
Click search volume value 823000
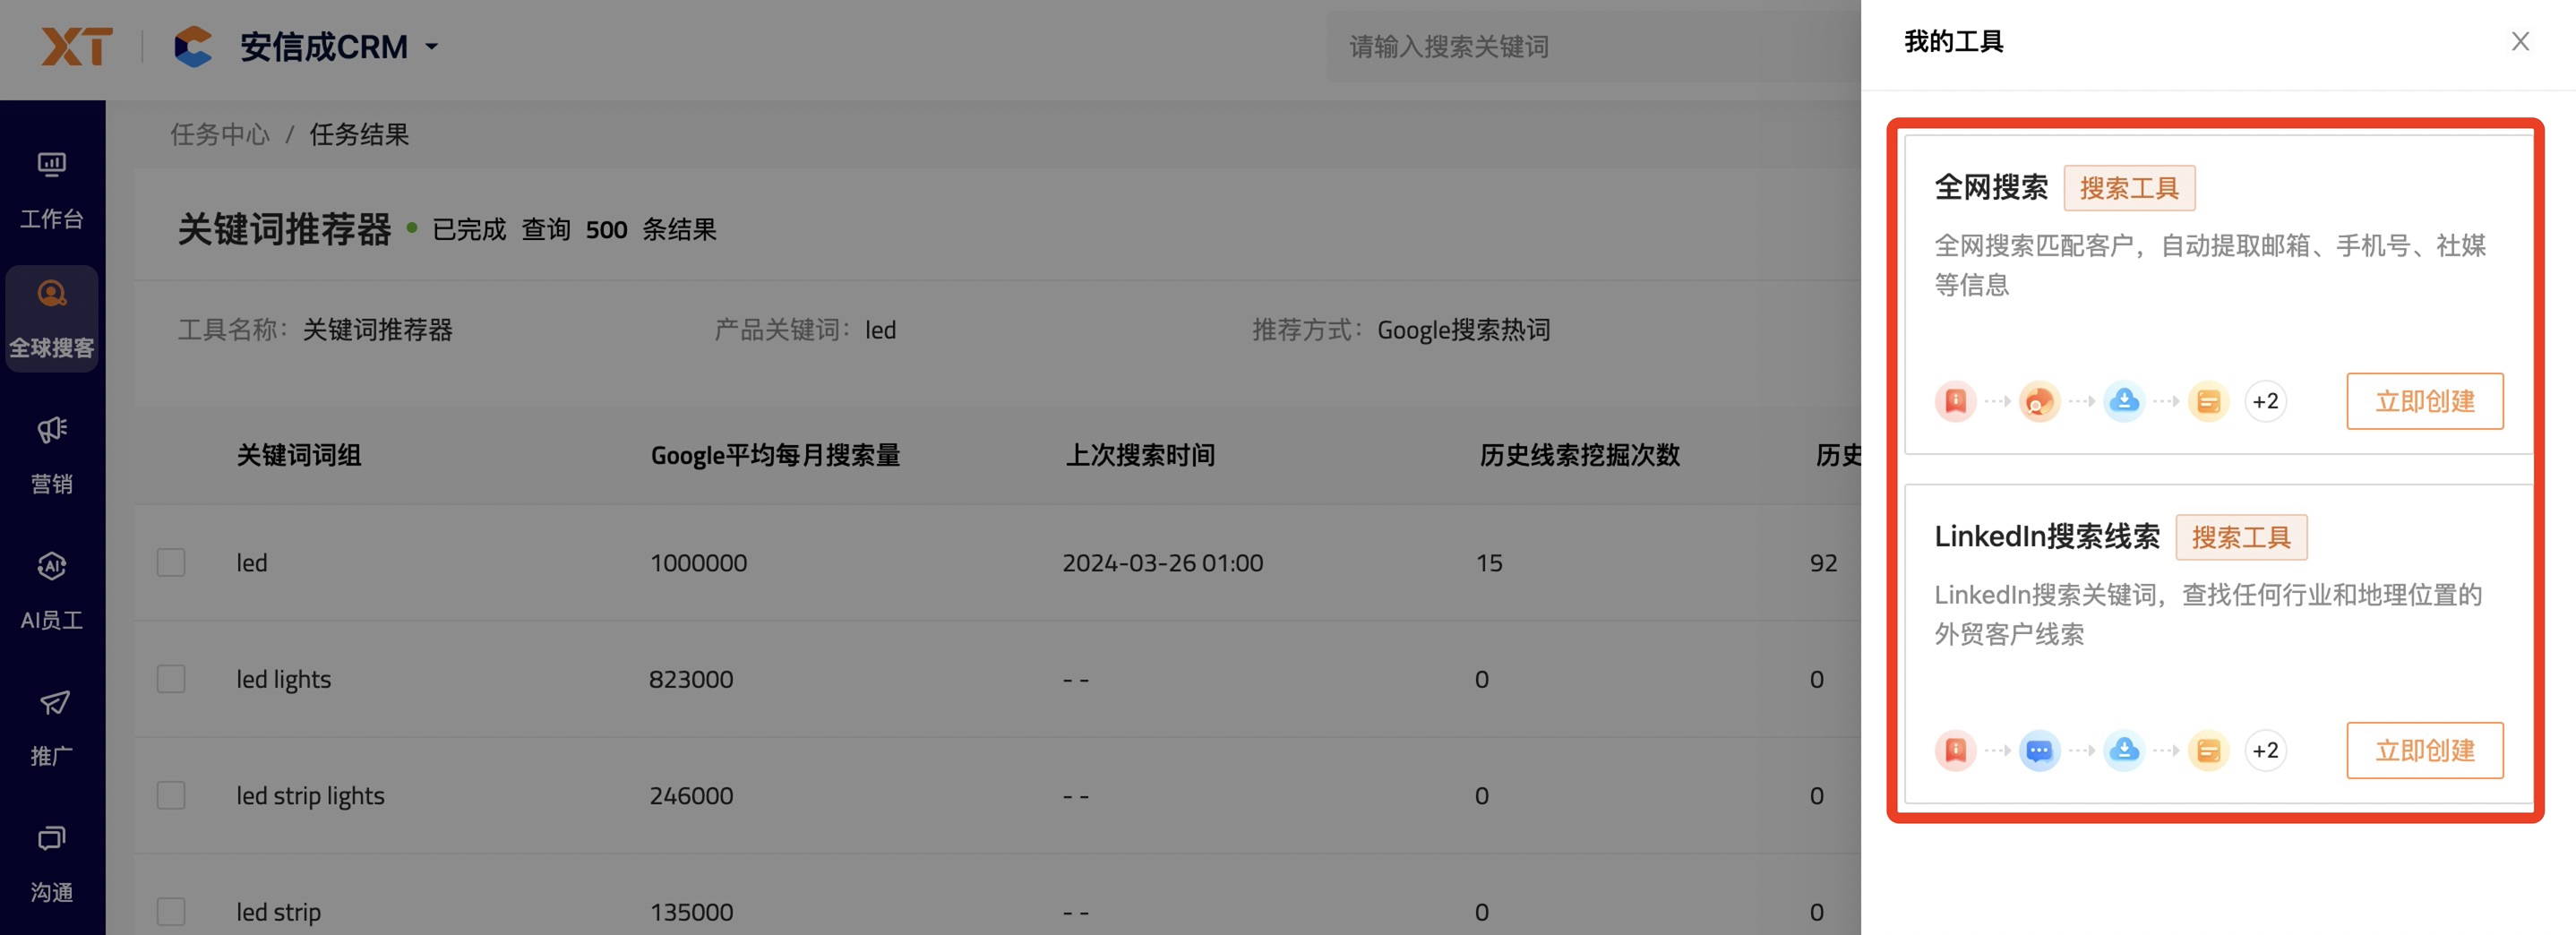tap(691, 679)
